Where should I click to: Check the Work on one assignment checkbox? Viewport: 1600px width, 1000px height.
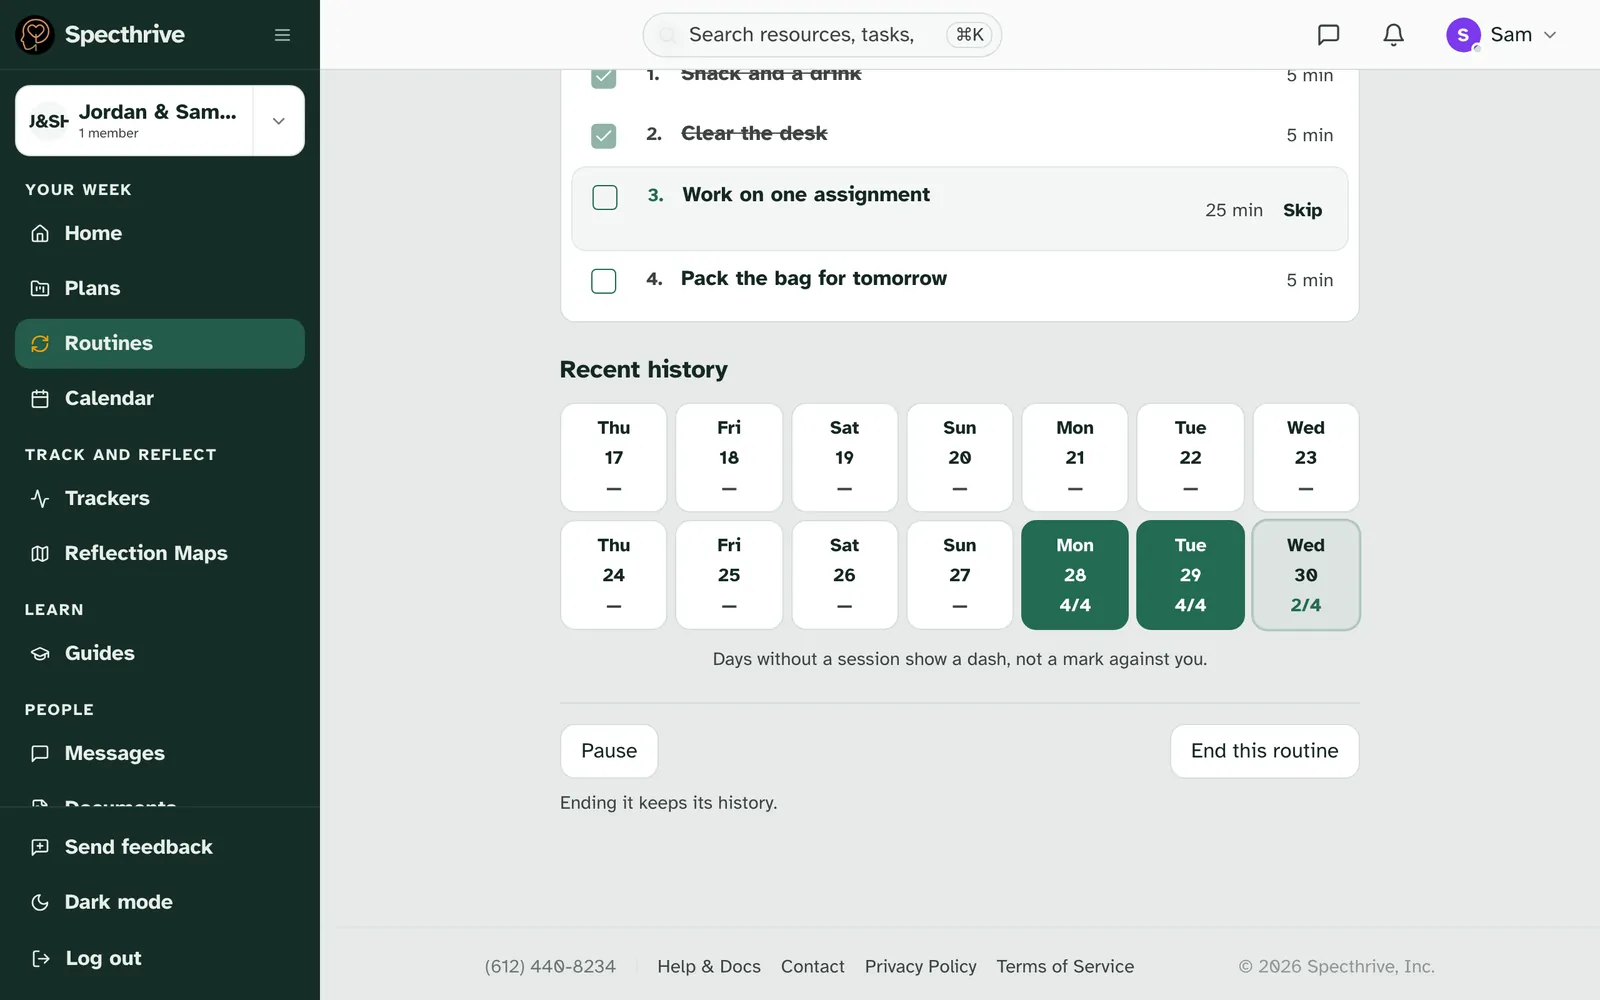point(605,197)
